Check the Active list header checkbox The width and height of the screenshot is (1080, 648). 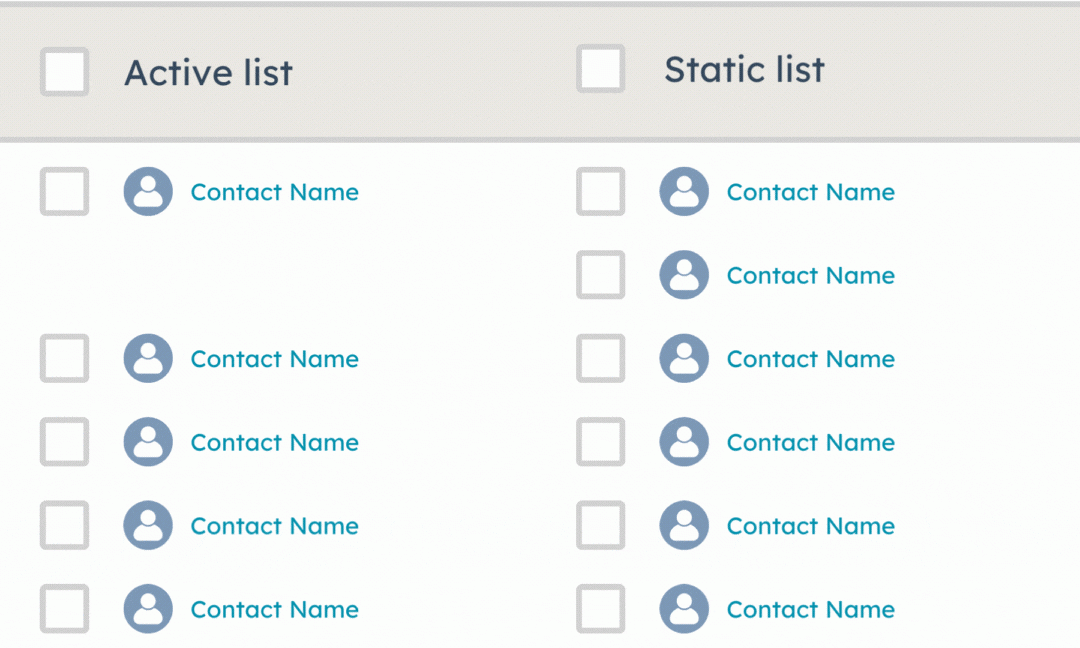click(x=64, y=69)
